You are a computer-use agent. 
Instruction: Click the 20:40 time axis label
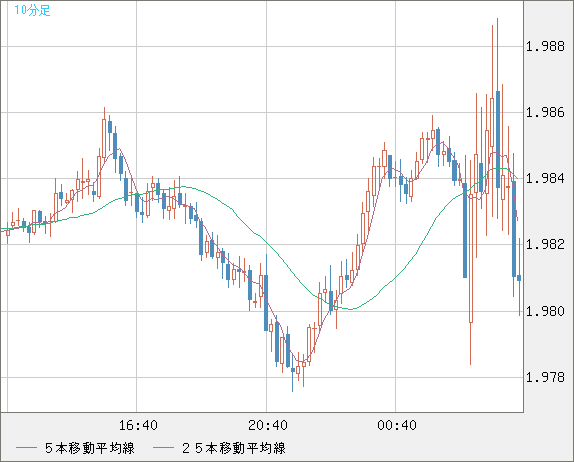pos(268,425)
